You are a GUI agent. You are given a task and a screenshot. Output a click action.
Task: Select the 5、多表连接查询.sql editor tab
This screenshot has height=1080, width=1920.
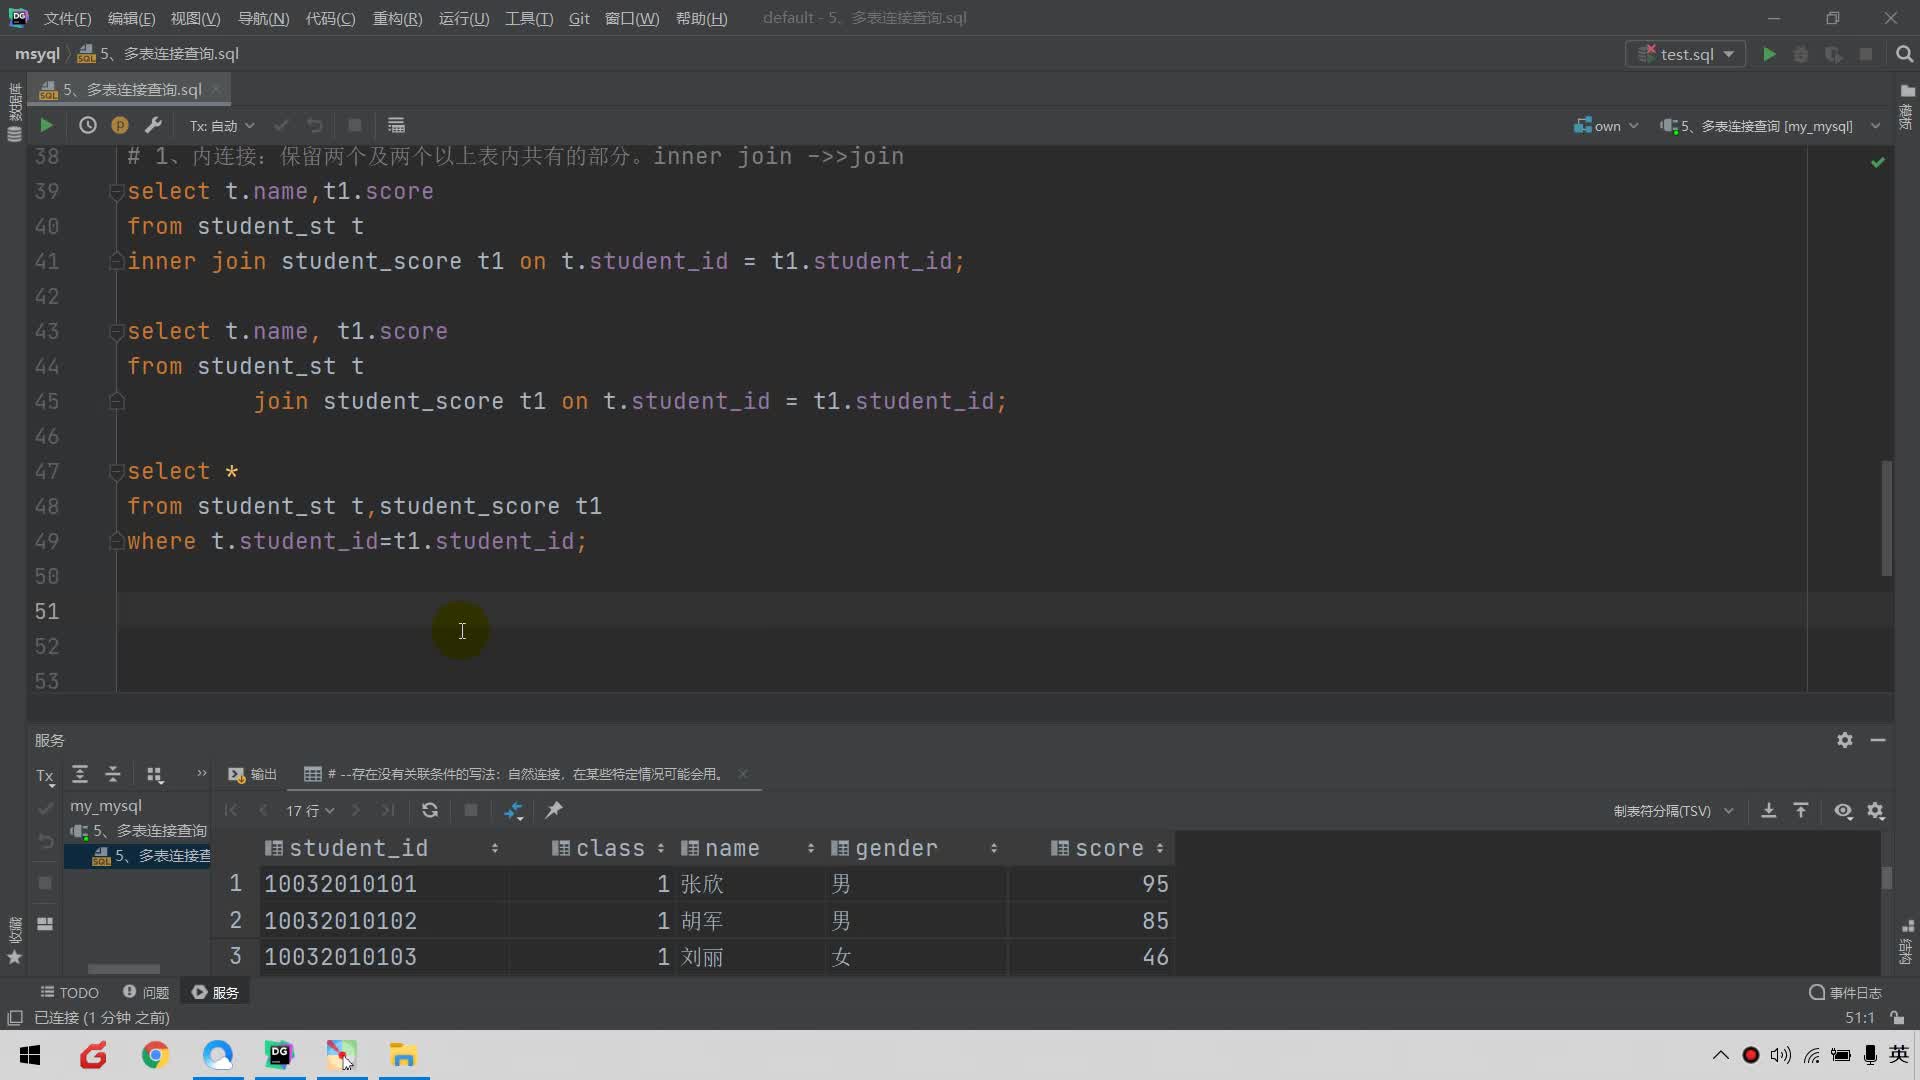[x=131, y=89]
